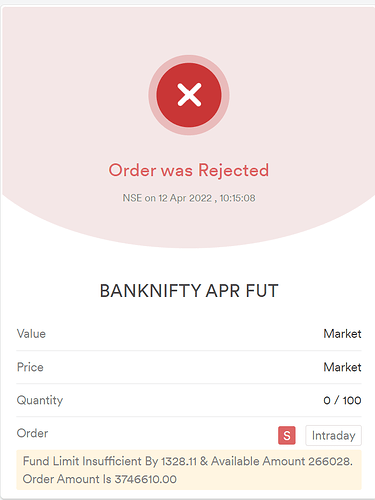Click the date 12 Apr 2022
375x500 pixels.
pyautogui.click(x=185, y=198)
